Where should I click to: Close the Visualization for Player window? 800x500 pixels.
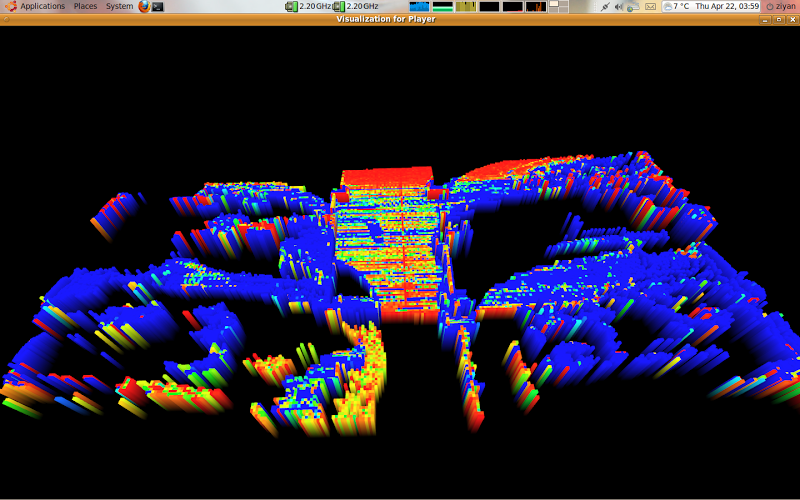[792, 19]
